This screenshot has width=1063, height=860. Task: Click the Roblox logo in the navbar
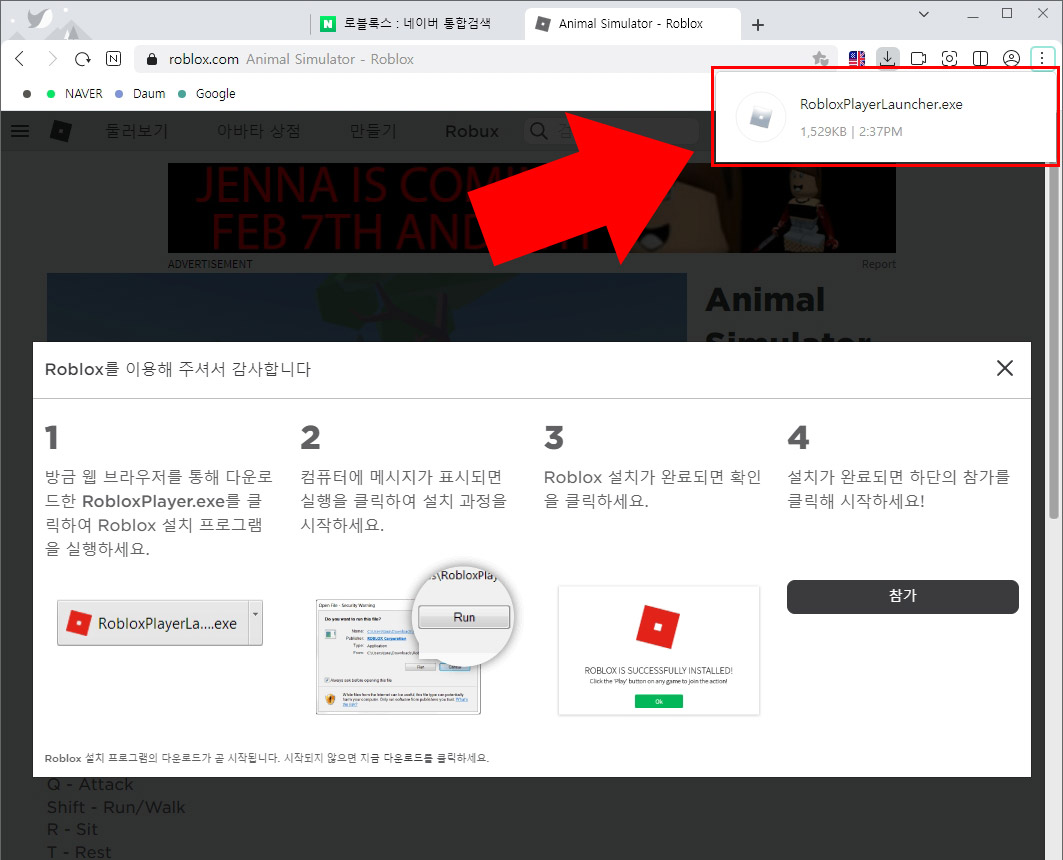click(59, 130)
